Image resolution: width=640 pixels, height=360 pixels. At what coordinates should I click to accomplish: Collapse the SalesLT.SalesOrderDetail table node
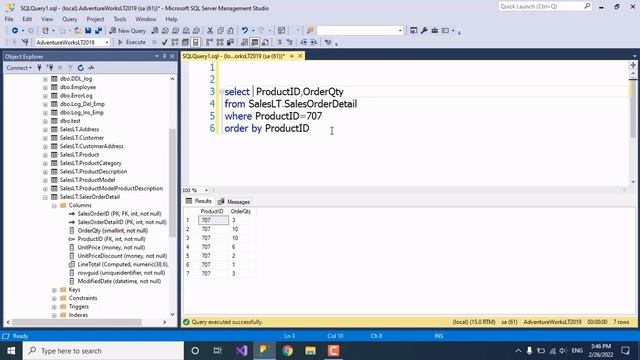click(x=45, y=197)
